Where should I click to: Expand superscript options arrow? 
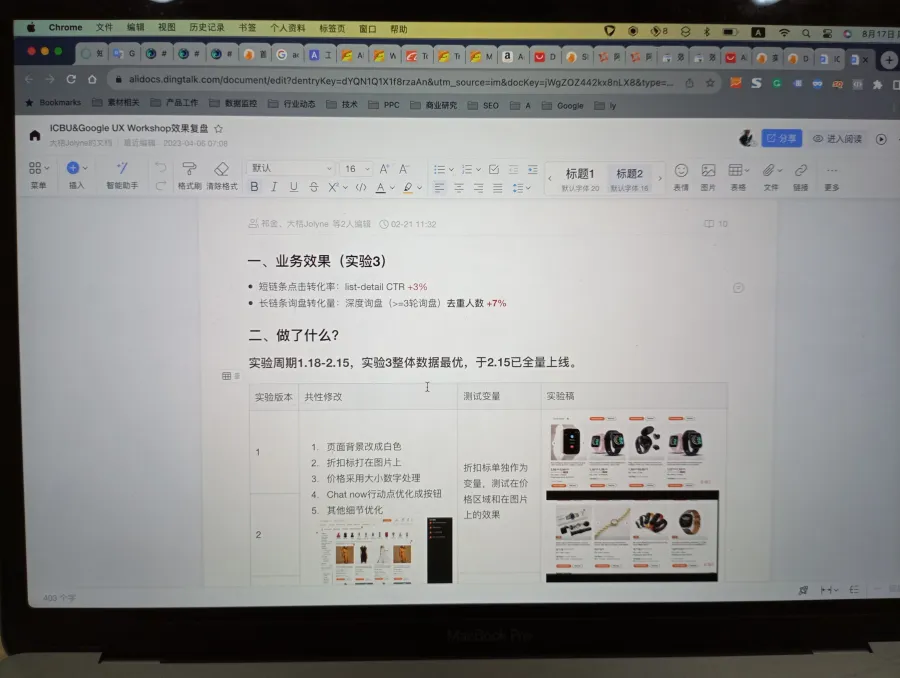click(x=345, y=187)
